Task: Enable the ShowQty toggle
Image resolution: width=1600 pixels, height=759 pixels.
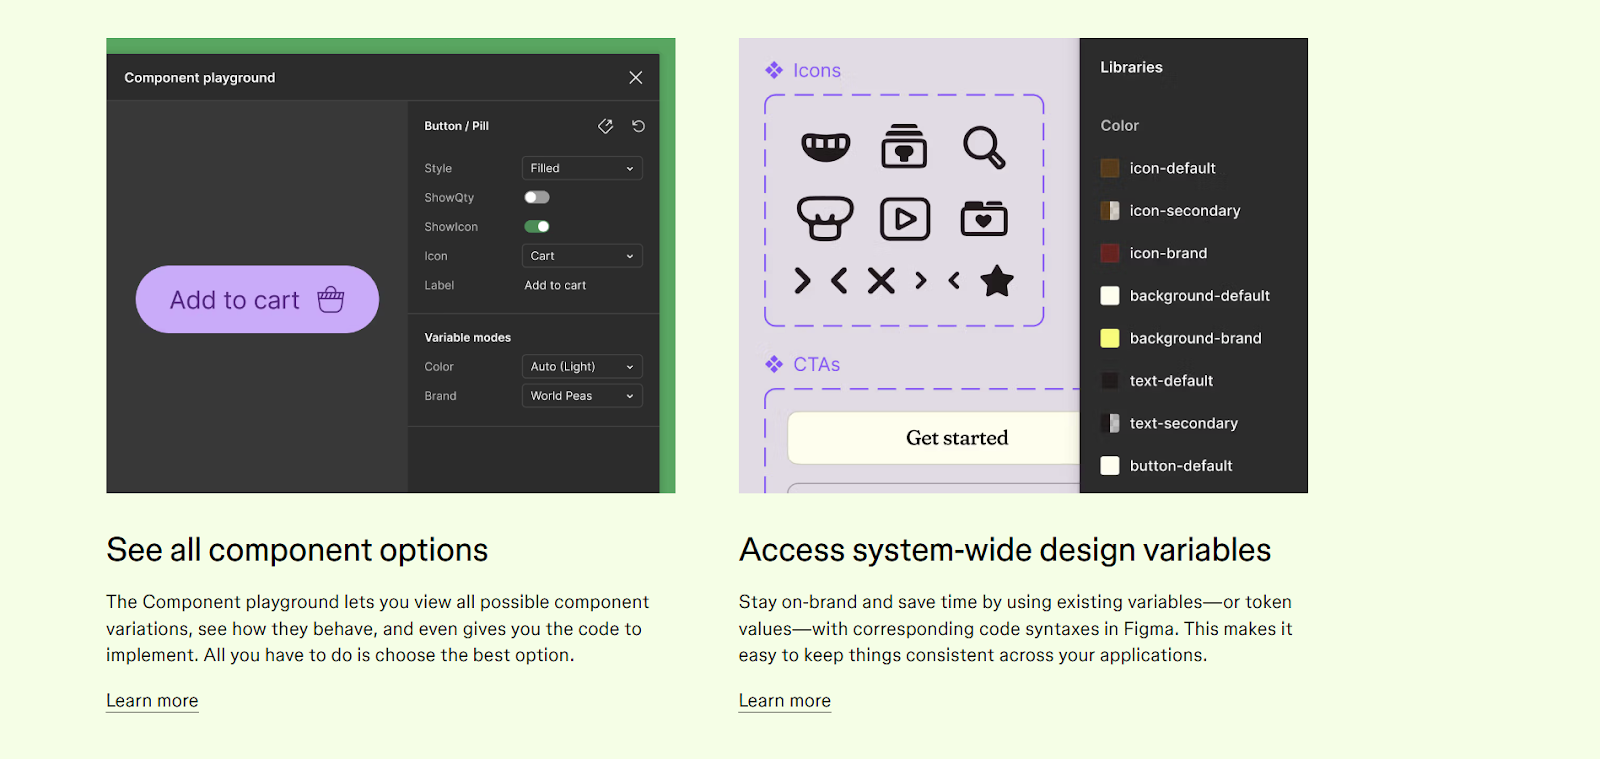Action: 537,197
